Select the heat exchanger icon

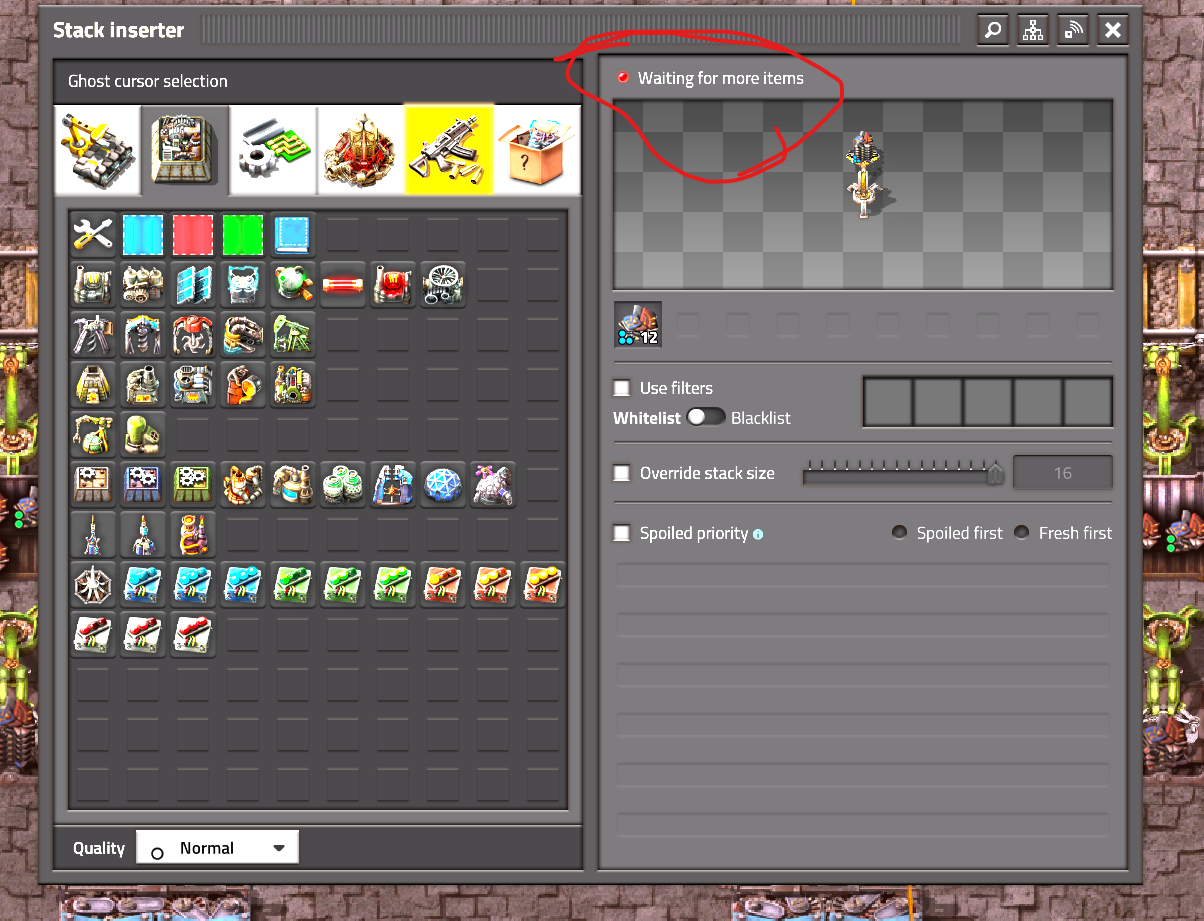tap(395, 285)
